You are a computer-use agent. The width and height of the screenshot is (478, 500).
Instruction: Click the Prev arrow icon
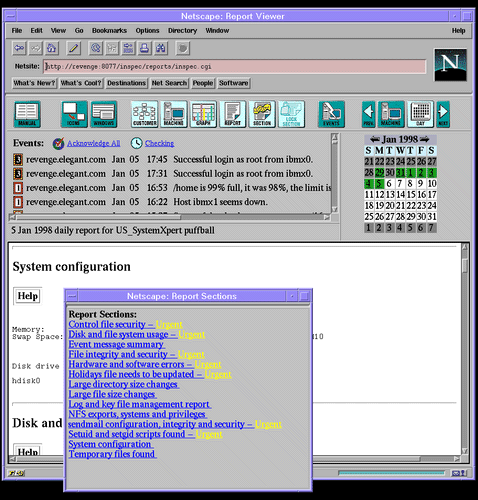click(368, 114)
